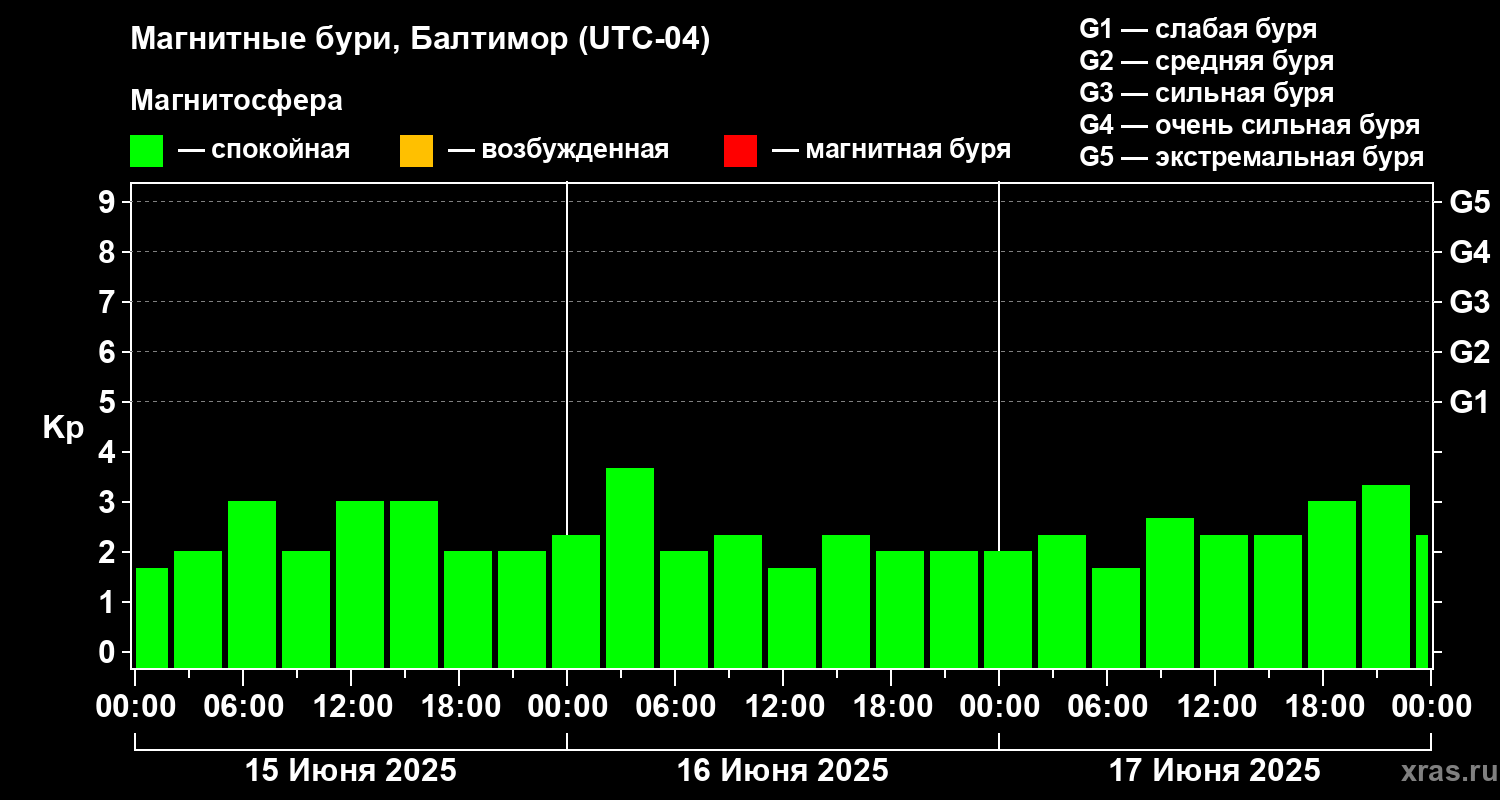
Task: Click the '— спокойная' legend label
Action: click(x=264, y=150)
